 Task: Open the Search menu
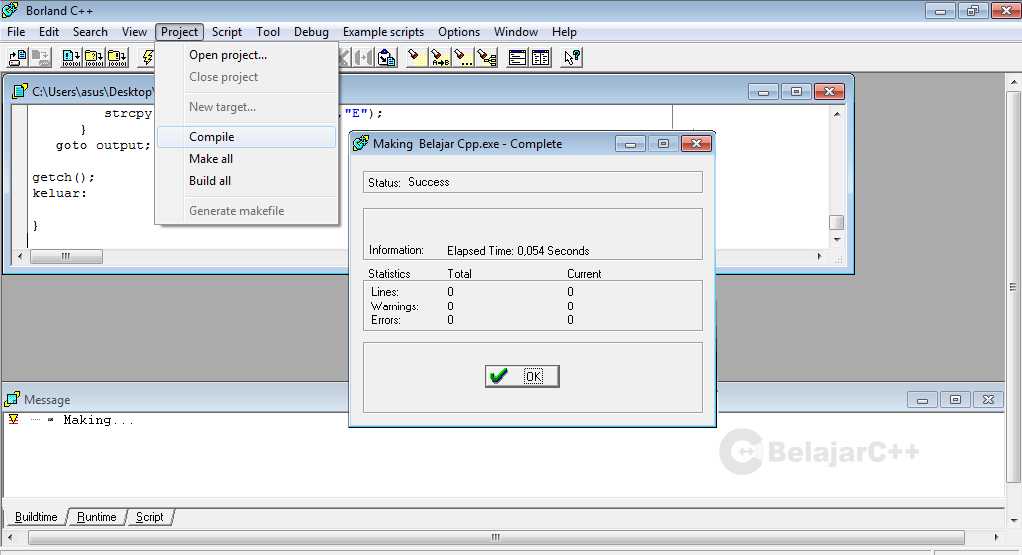click(x=90, y=32)
